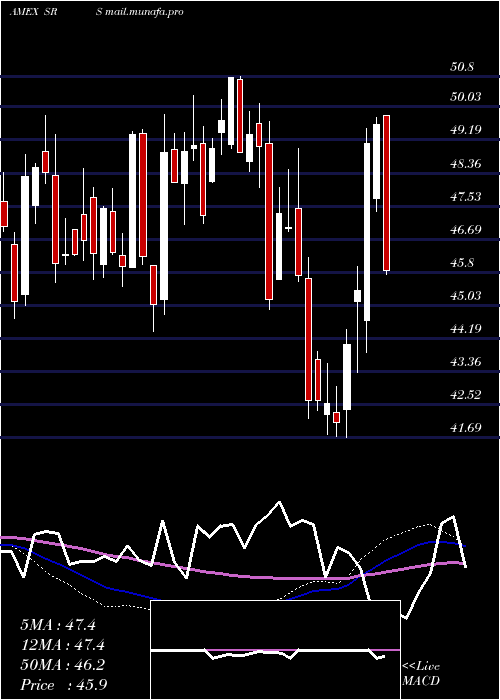Click the last red candlestick on the right
Screen dimensions: 500x700
[x=386, y=193]
